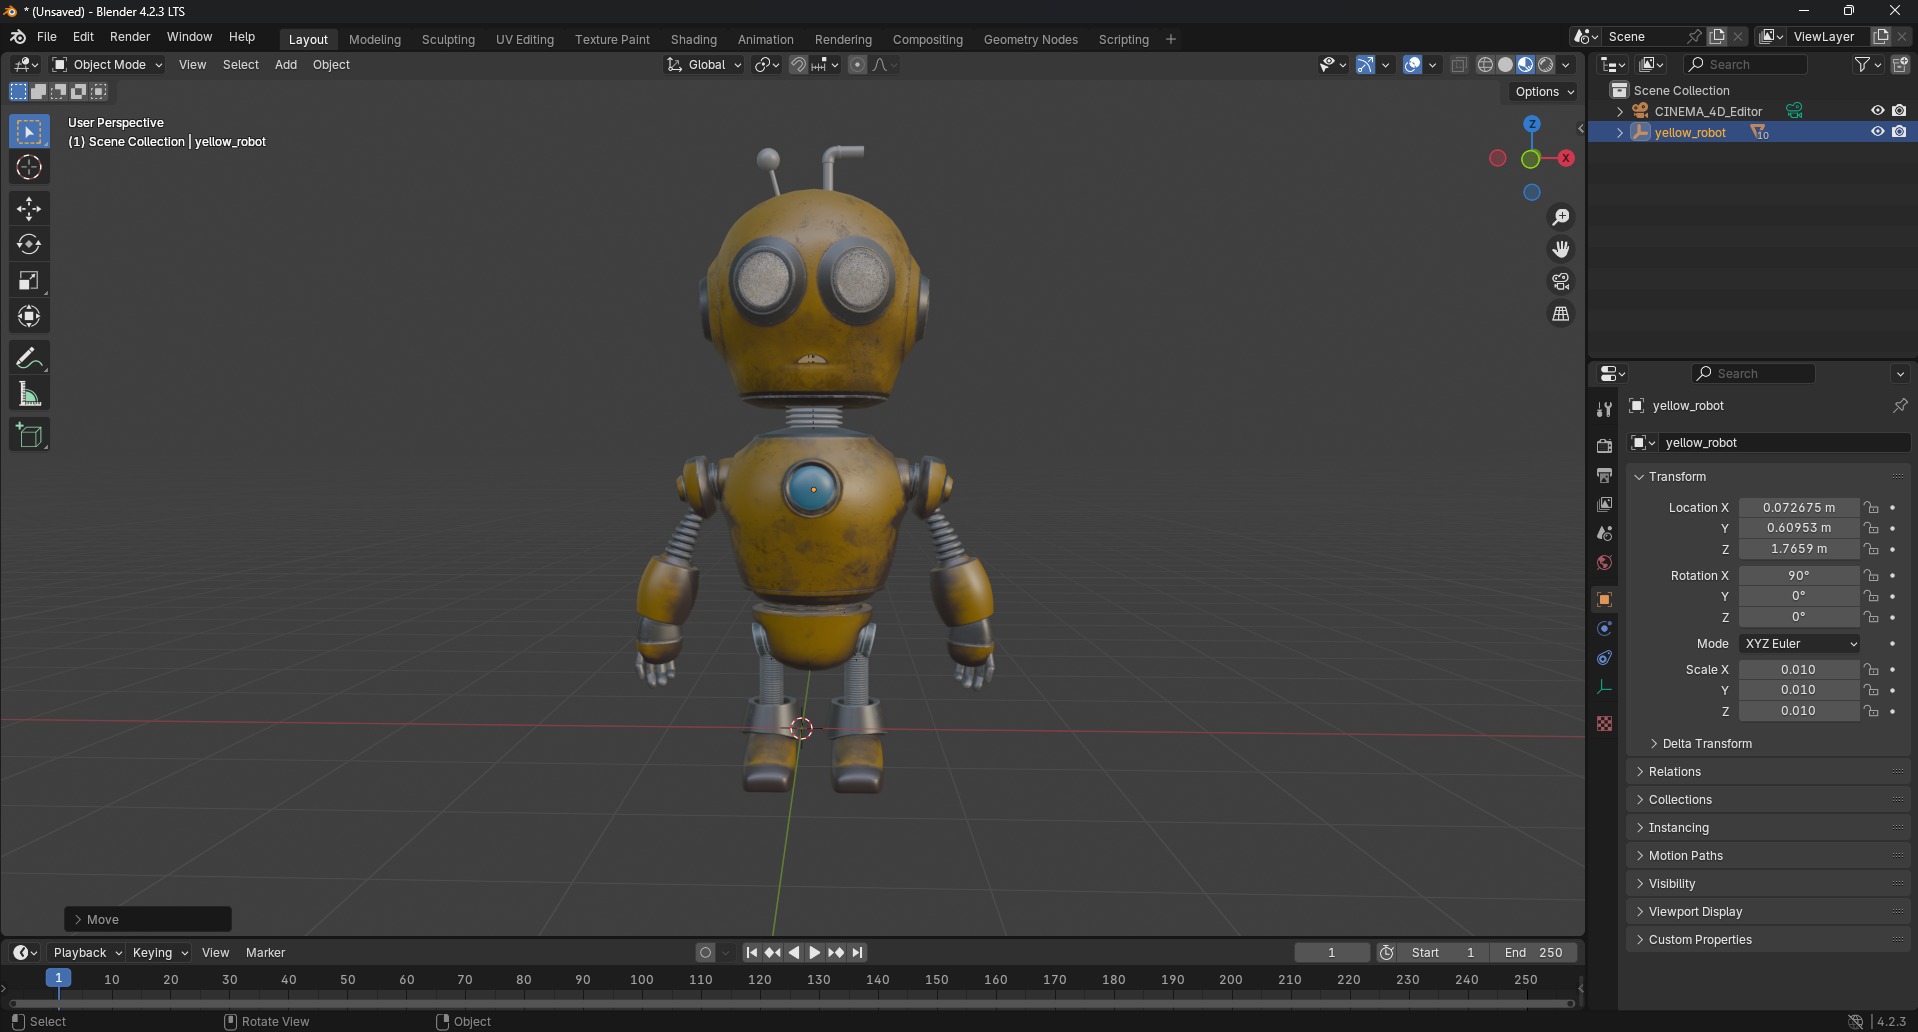
Task: Open the viewport Add menu
Action: pos(286,65)
